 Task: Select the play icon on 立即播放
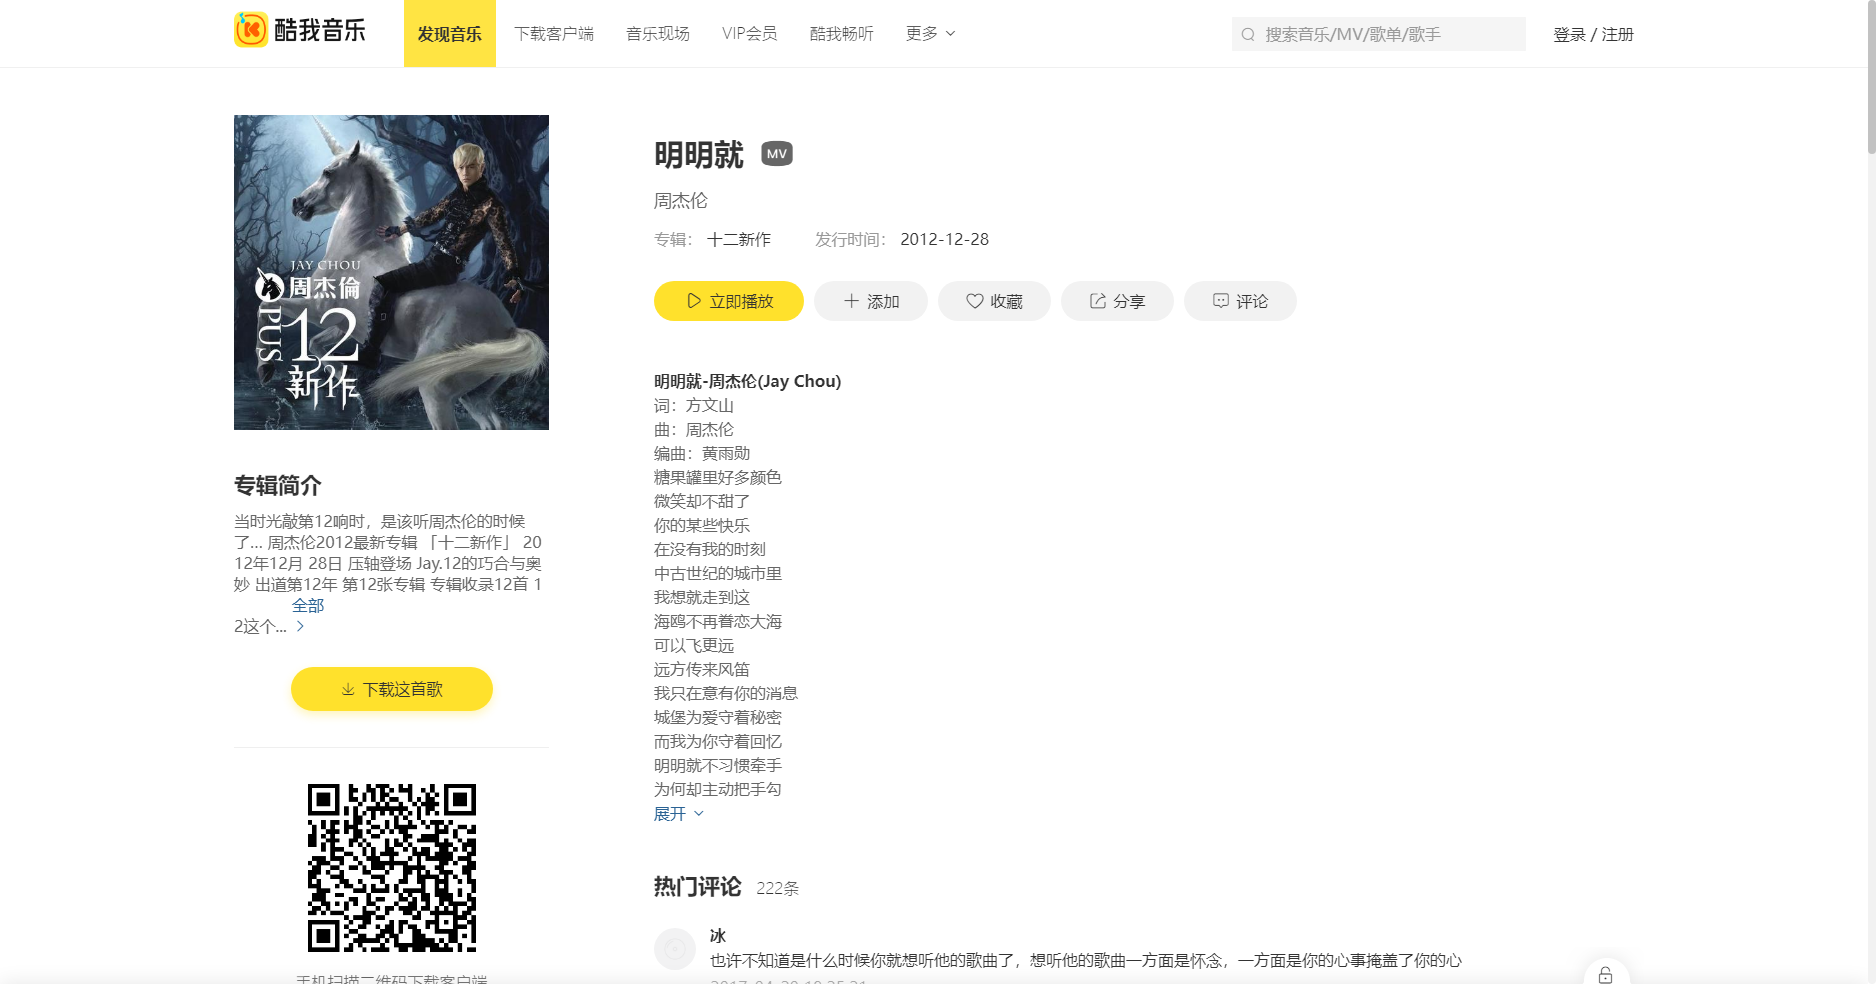coord(692,300)
